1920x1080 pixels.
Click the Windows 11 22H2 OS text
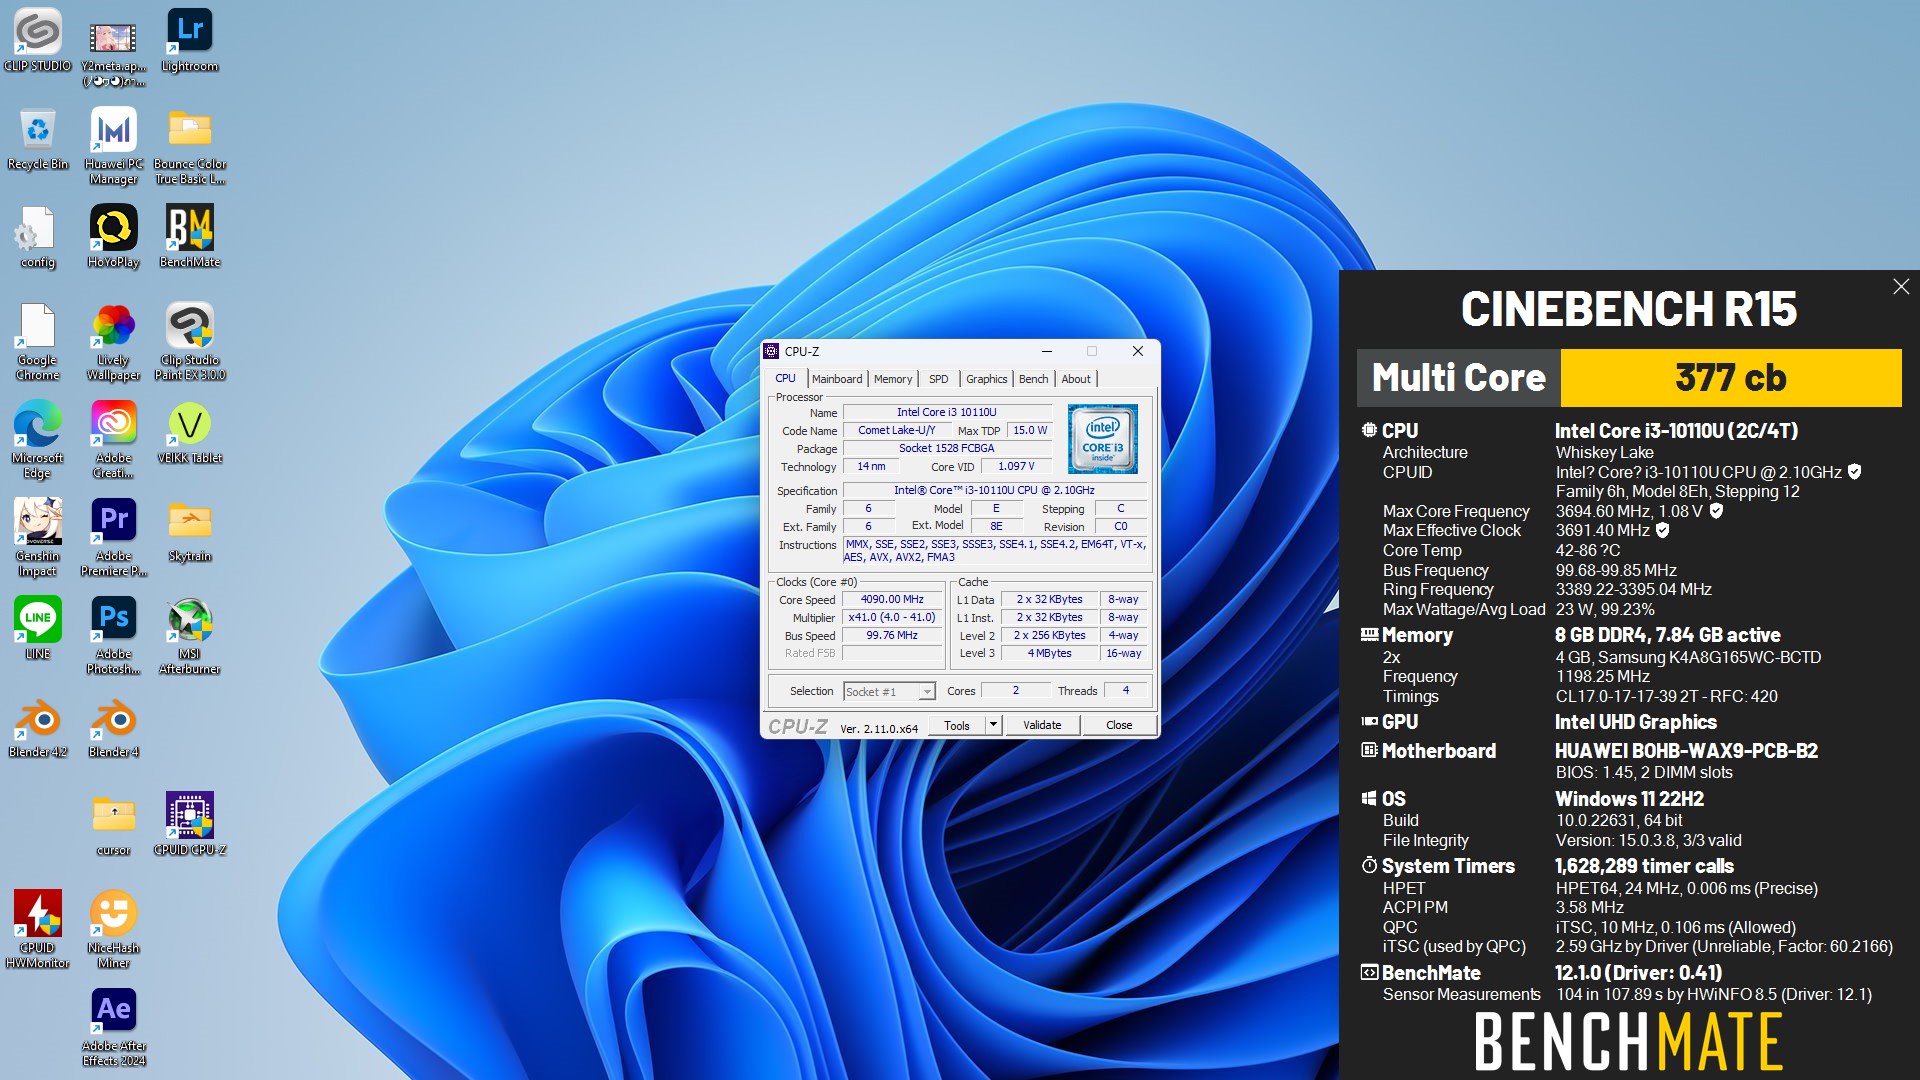1630,799
